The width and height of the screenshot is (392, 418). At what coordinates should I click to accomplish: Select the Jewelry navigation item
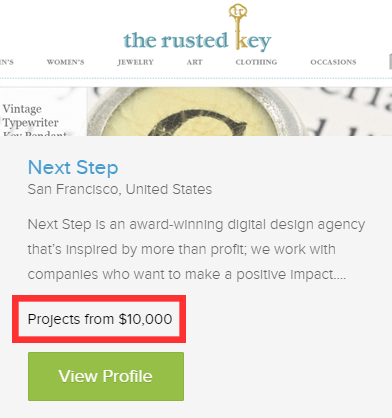tap(135, 62)
